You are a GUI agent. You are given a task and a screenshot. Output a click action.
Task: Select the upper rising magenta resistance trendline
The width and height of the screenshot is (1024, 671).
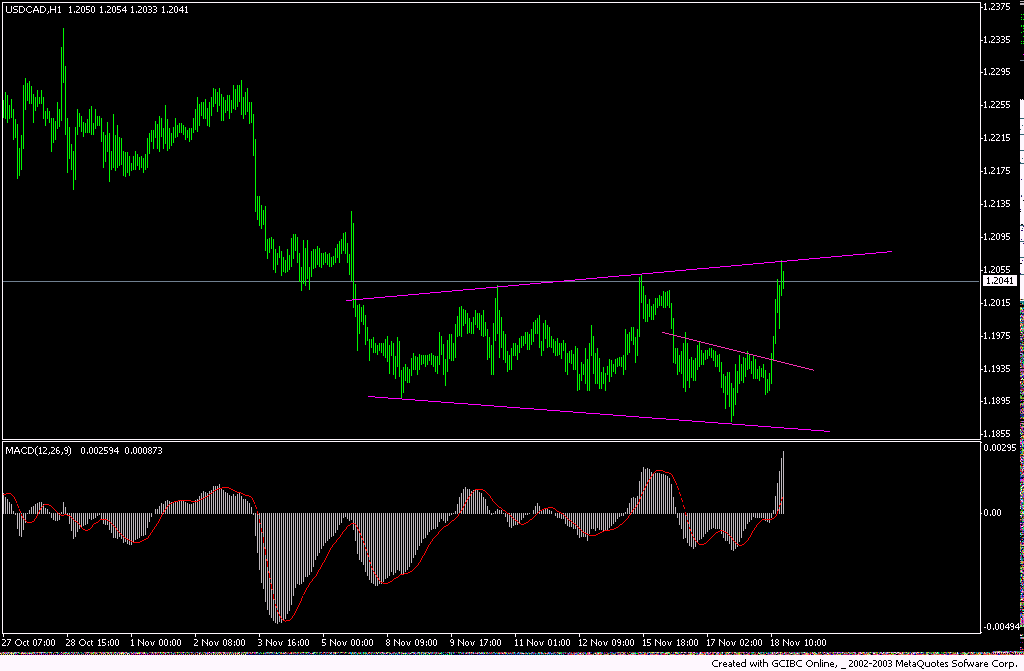coord(619,276)
